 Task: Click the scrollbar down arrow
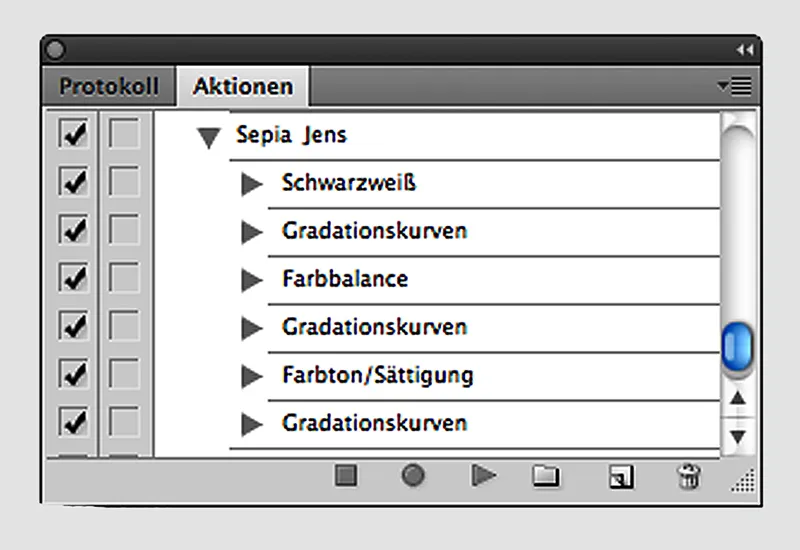[738, 437]
